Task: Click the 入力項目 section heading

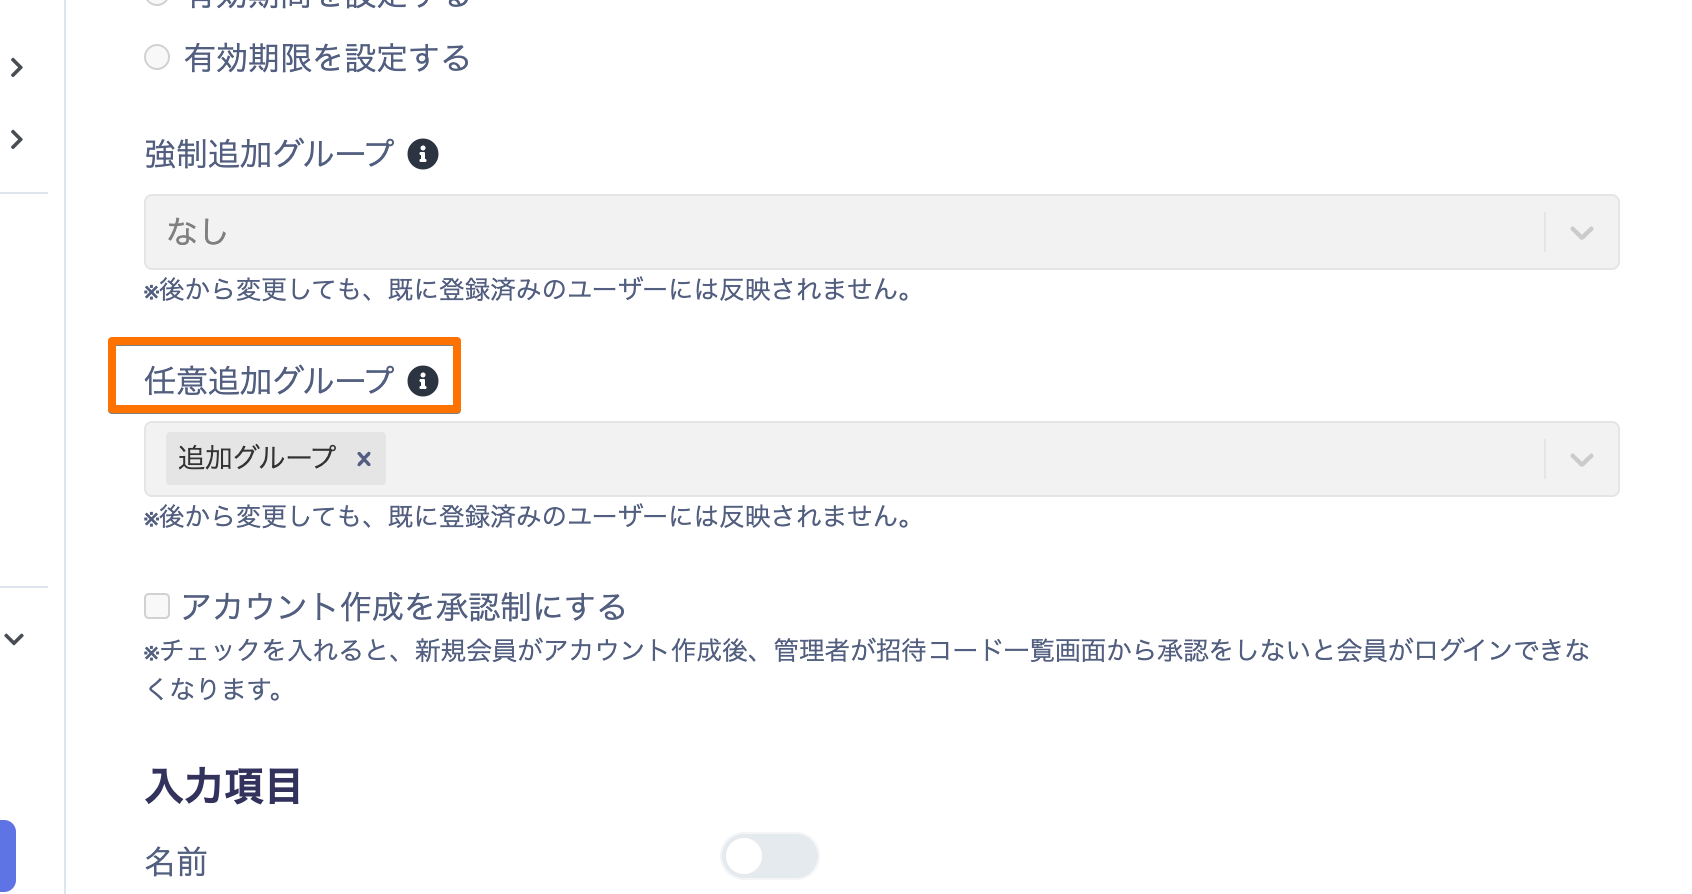Action: point(223,786)
